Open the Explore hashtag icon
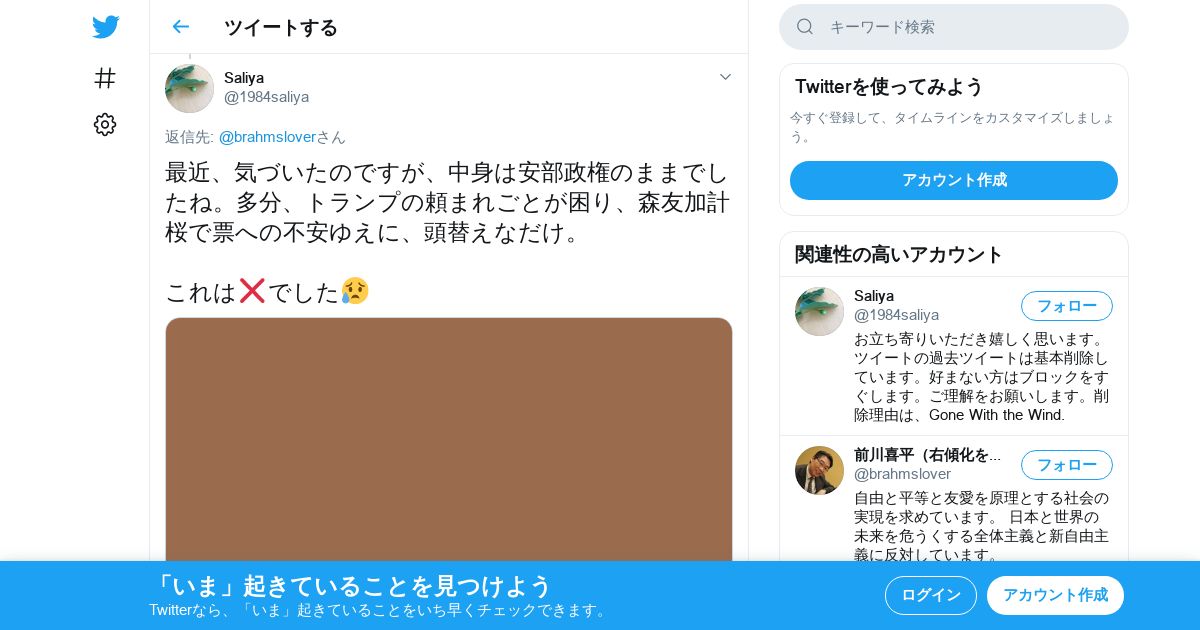Screen dimensions: 1200x630 click(x=105, y=78)
